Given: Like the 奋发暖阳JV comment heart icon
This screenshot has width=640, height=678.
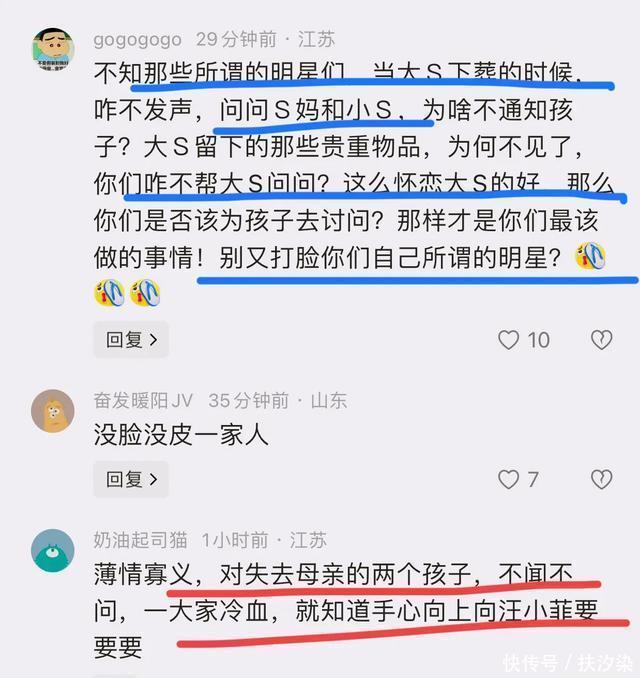Looking at the screenshot, I should 509,480.
